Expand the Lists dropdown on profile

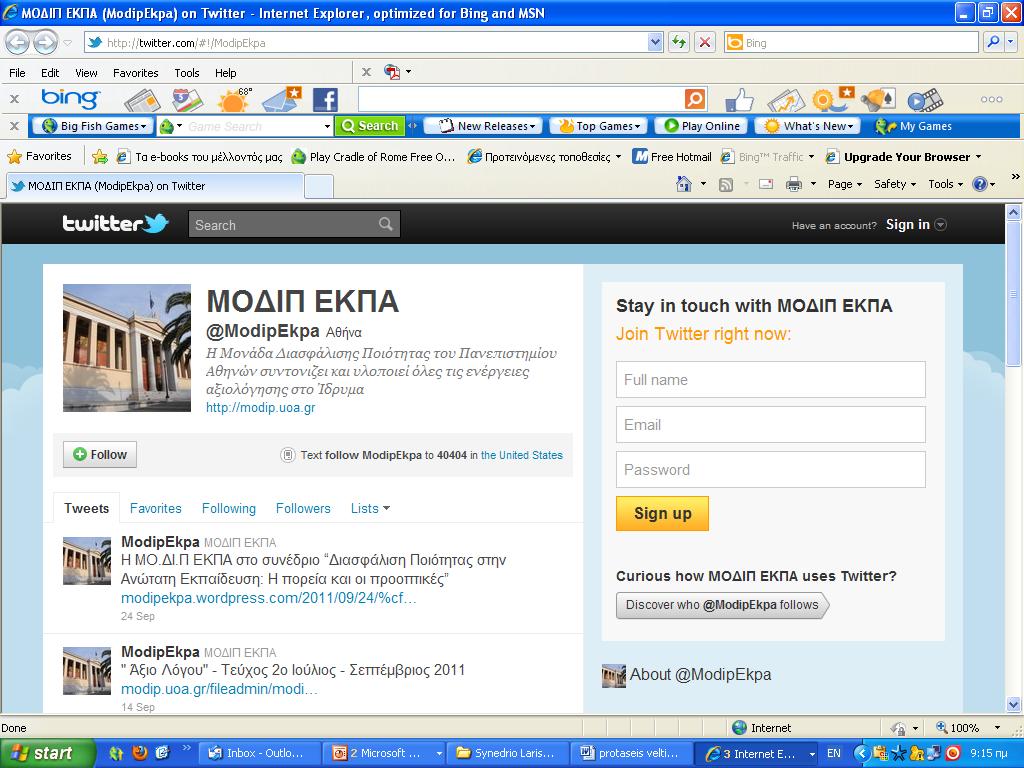370,508
